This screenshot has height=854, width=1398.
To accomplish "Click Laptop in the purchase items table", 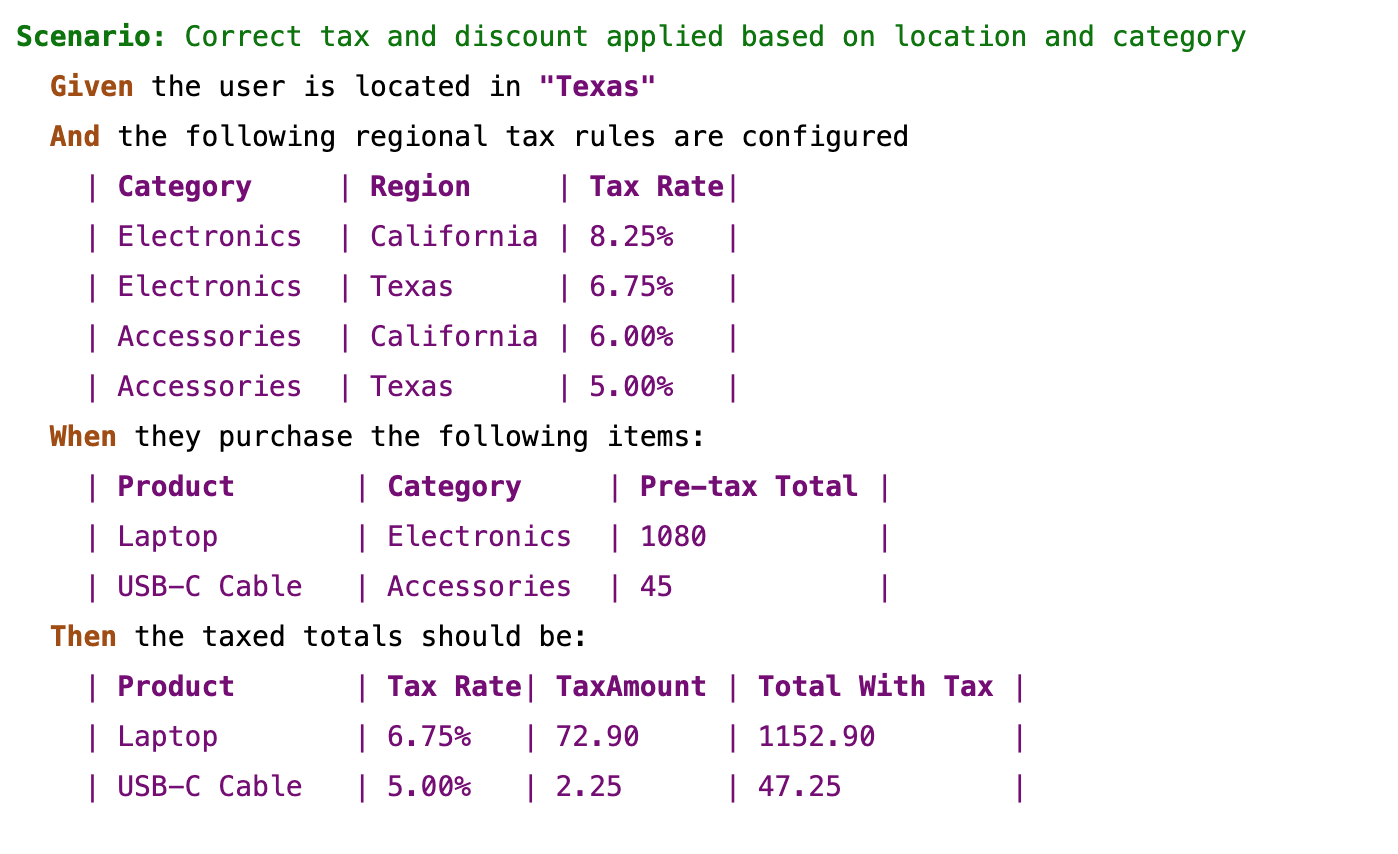I will pyautogui.click(x=167, y=537).
